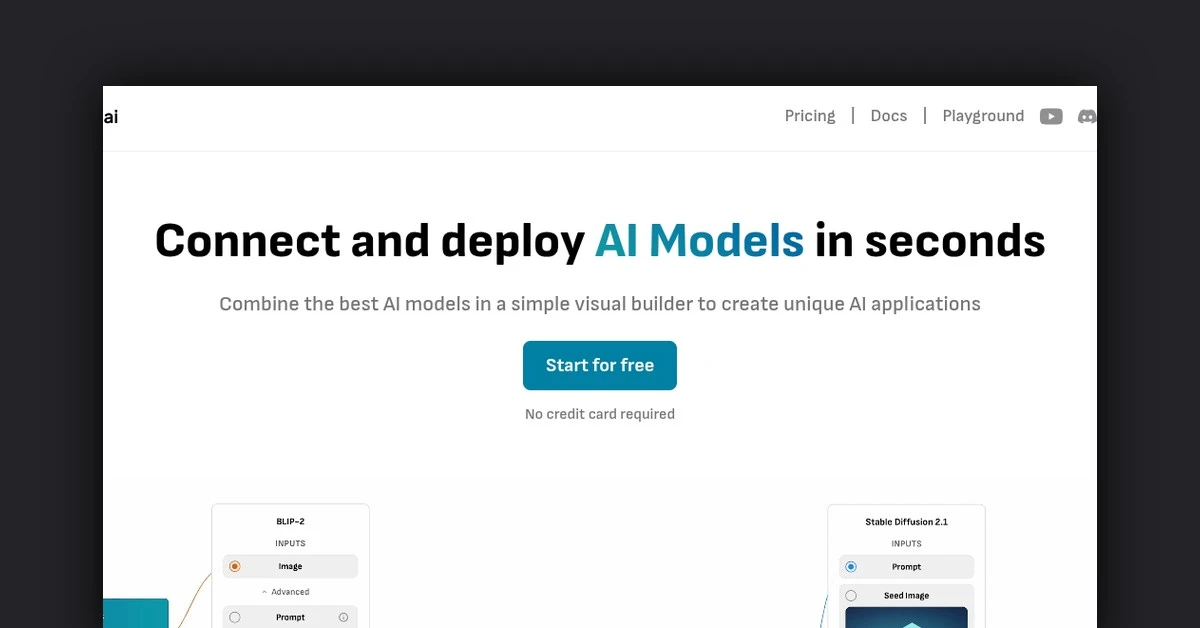
Task: Open the YouTube channel icon
Action: coord(1050,116)
